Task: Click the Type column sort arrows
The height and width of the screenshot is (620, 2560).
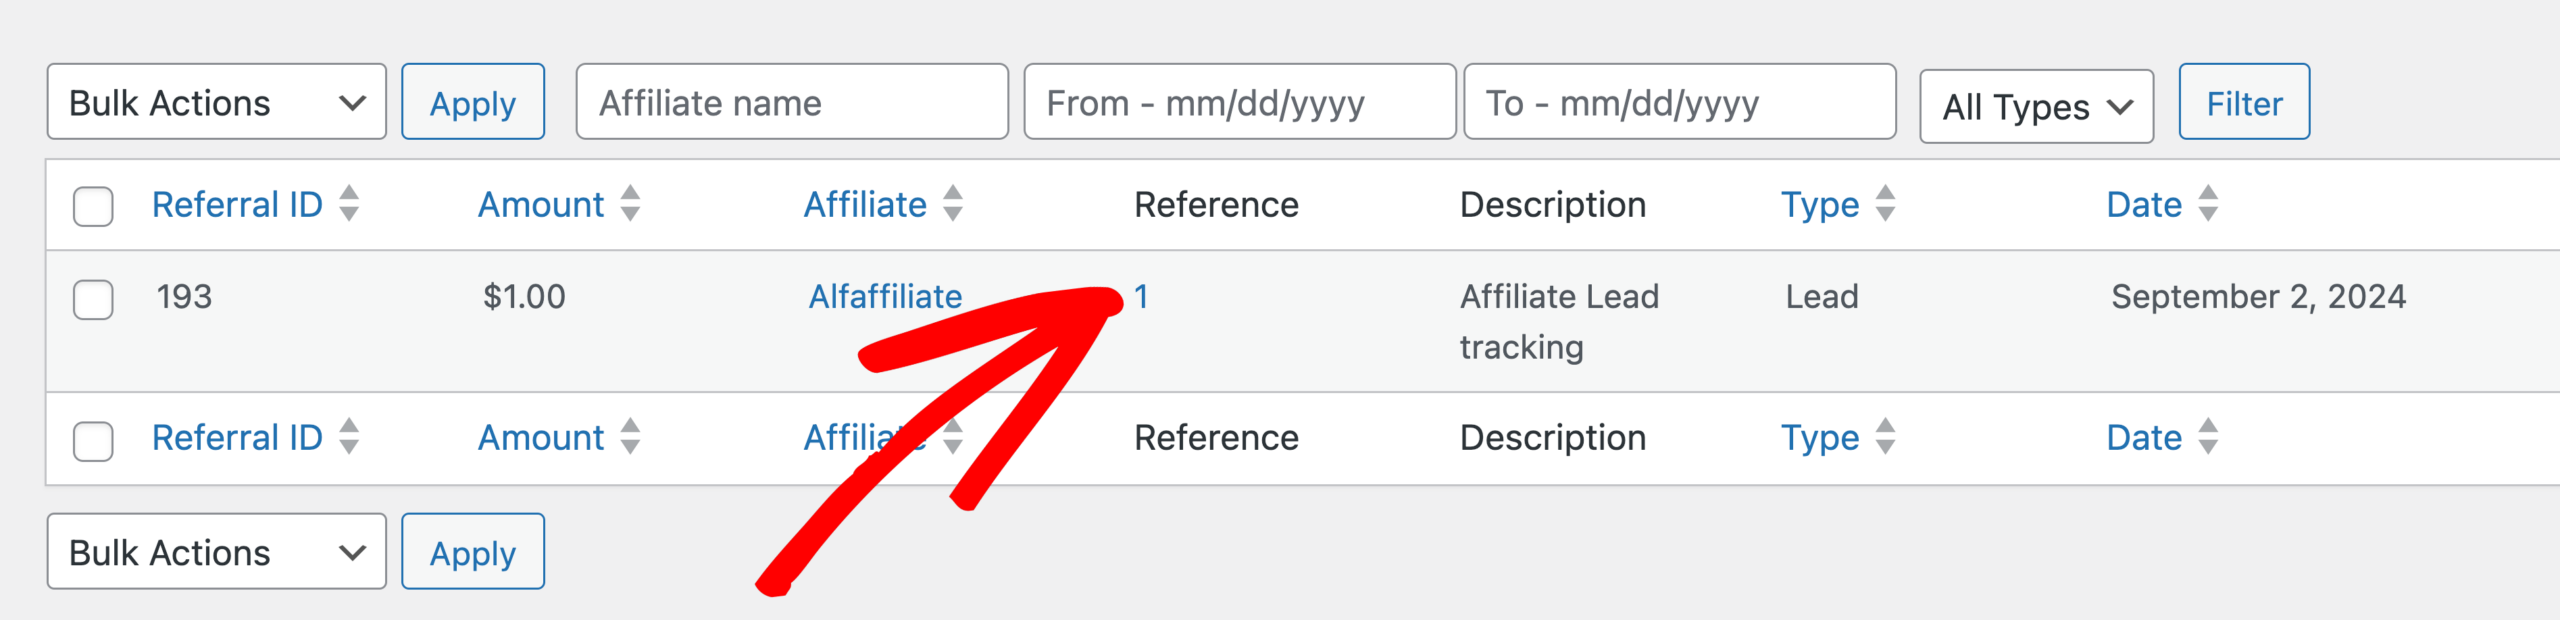Action: click(1884, 204)
